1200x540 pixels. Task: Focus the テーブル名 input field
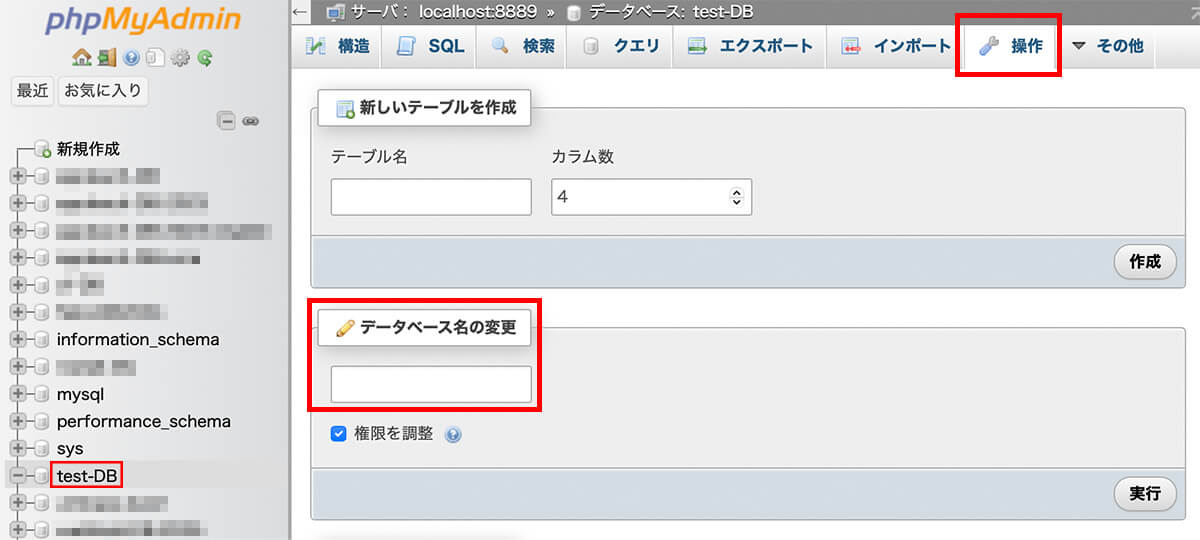coord(431,197)
